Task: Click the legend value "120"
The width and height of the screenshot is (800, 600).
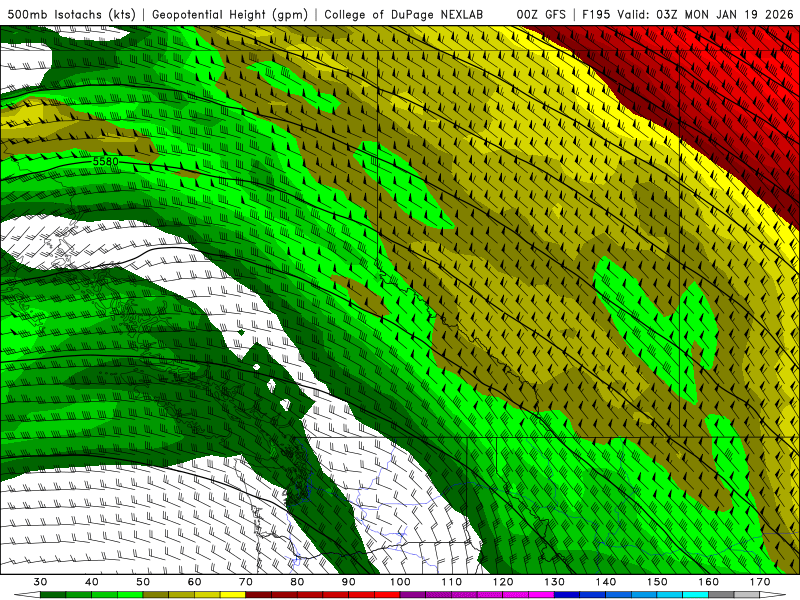Action: click(503, 582)
